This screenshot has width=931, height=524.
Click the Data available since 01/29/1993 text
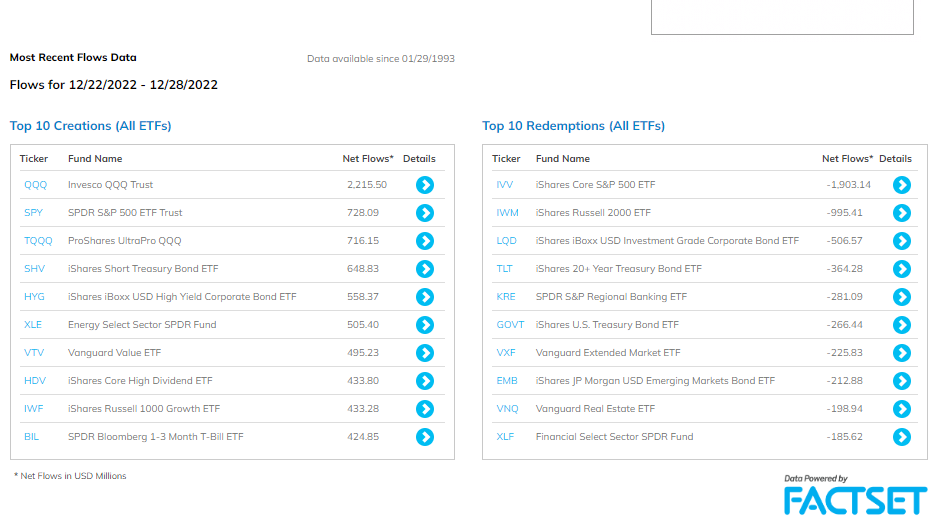[381, 59]
